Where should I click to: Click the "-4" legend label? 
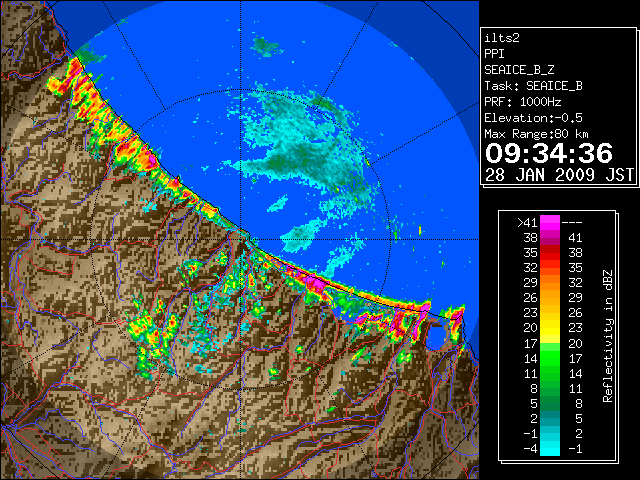530,449
